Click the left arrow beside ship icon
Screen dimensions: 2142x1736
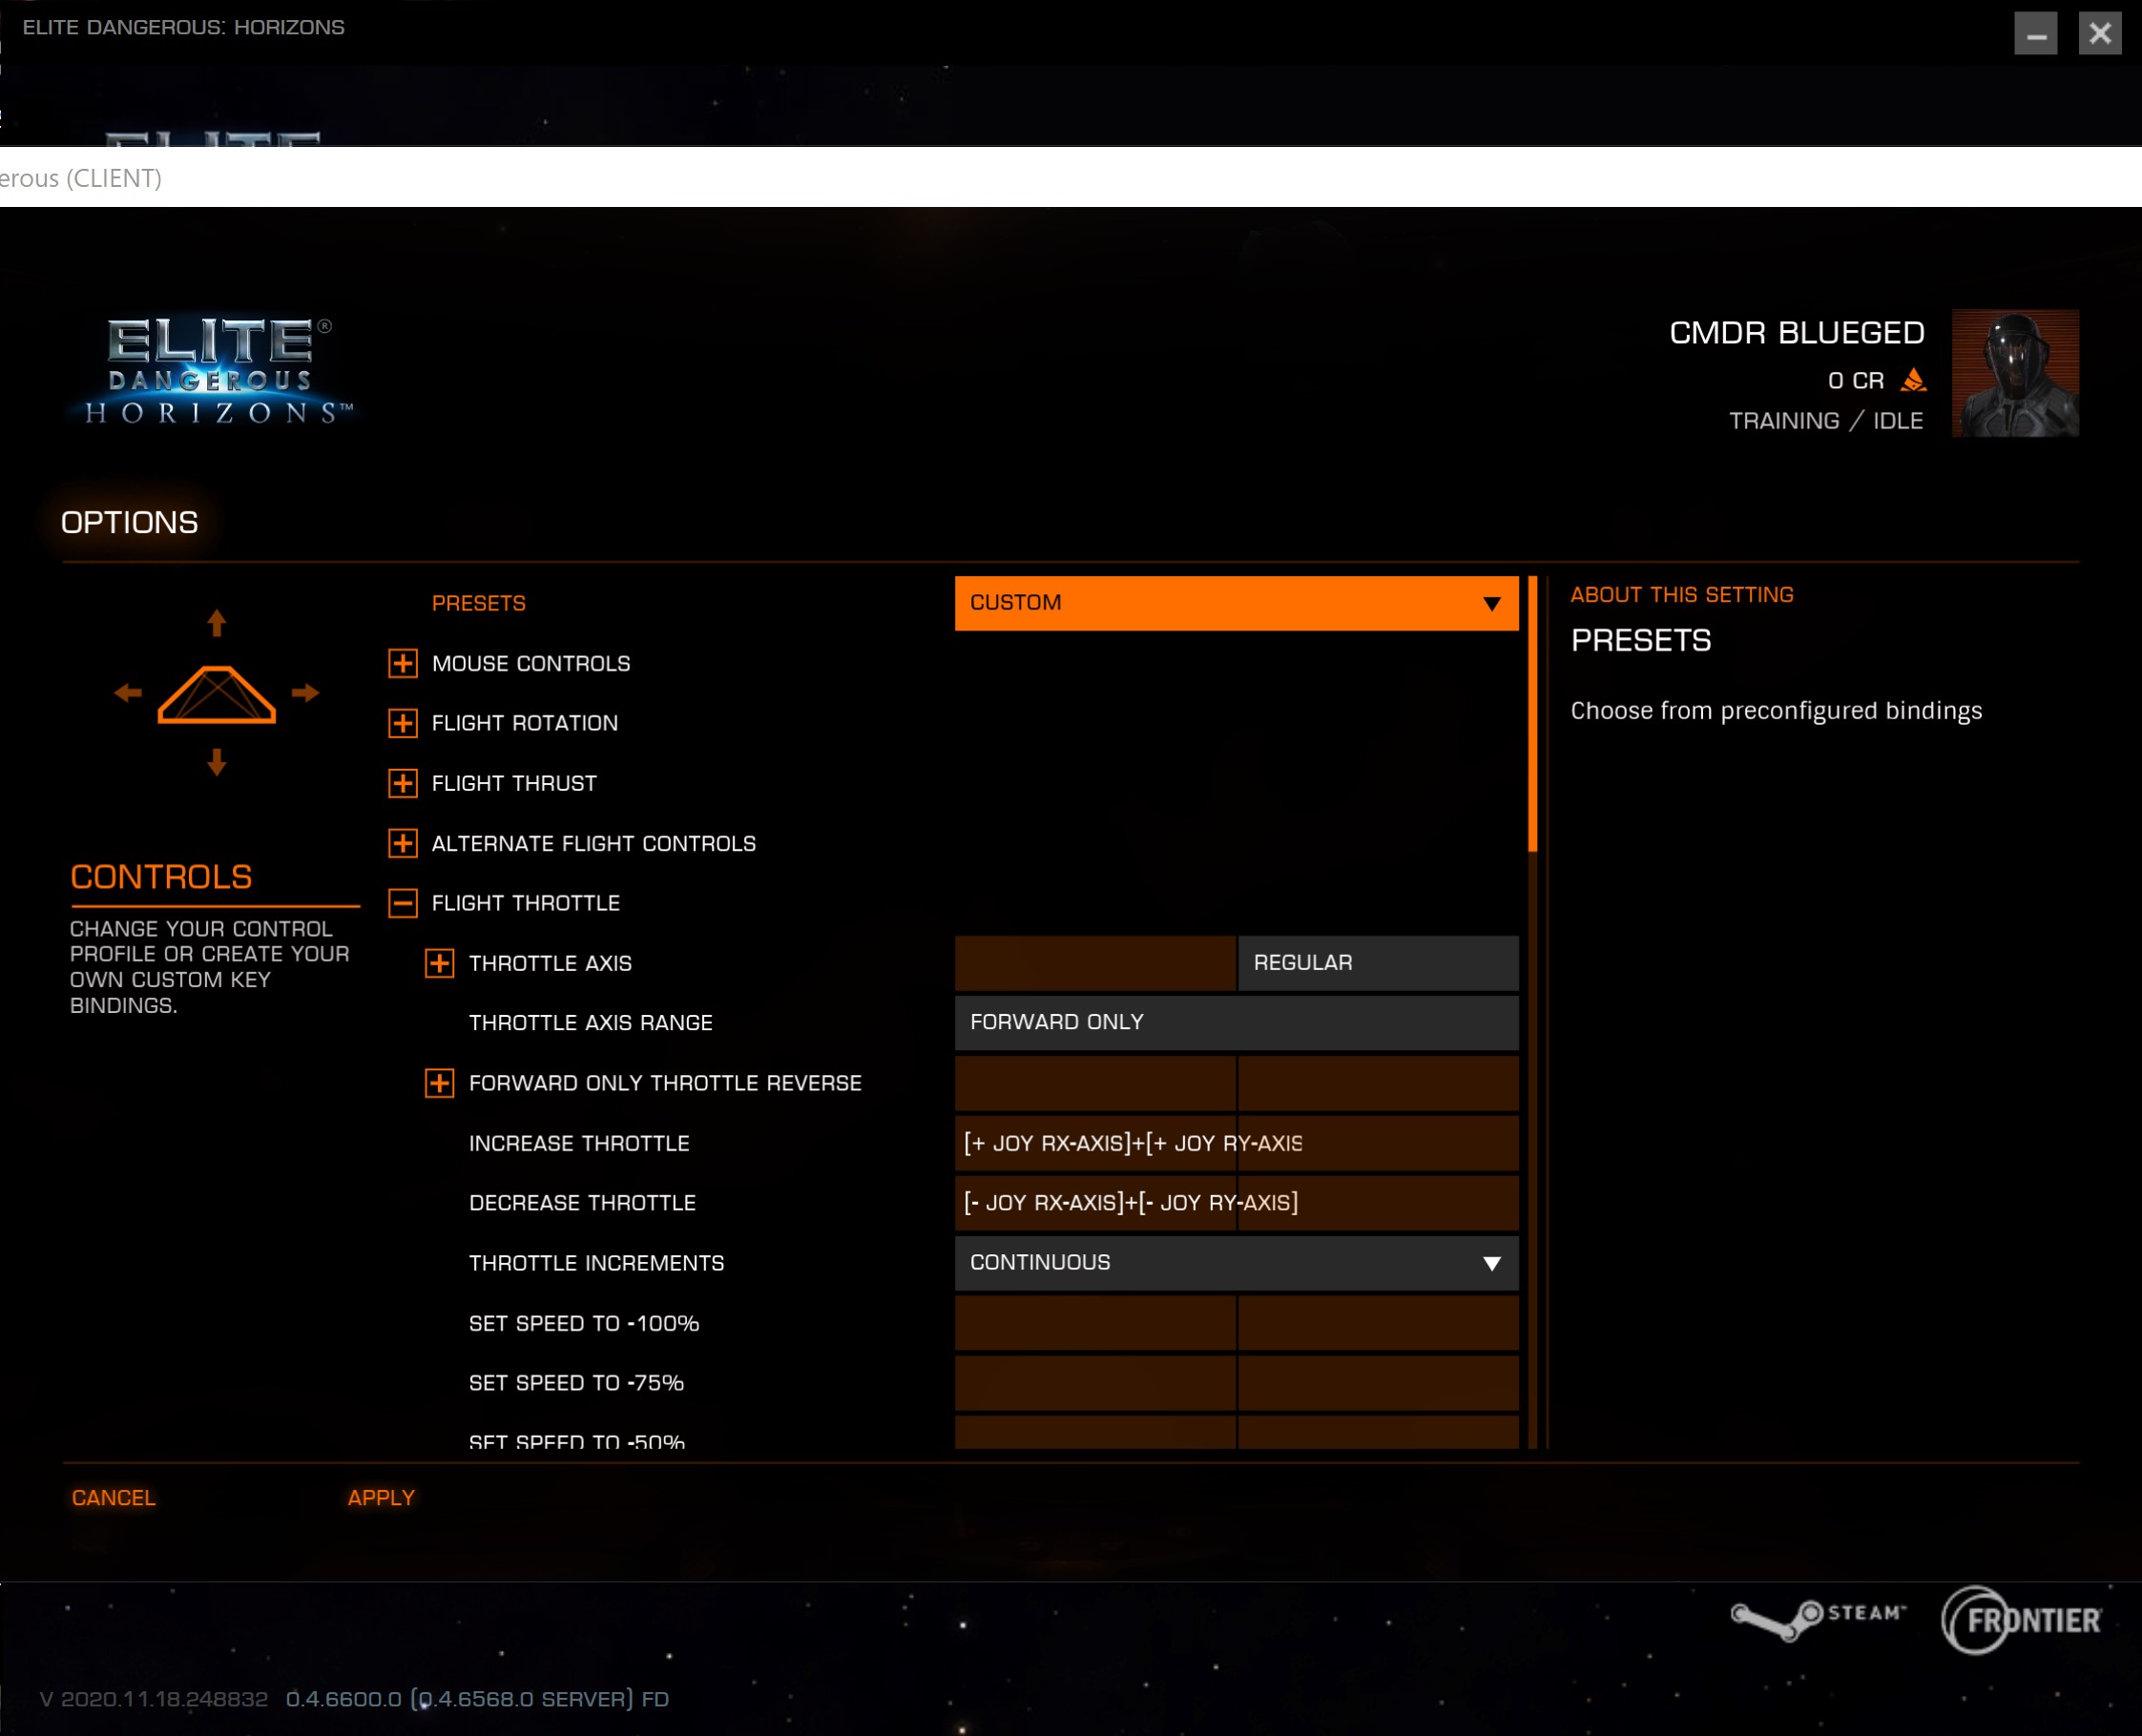tap(128, 692)
